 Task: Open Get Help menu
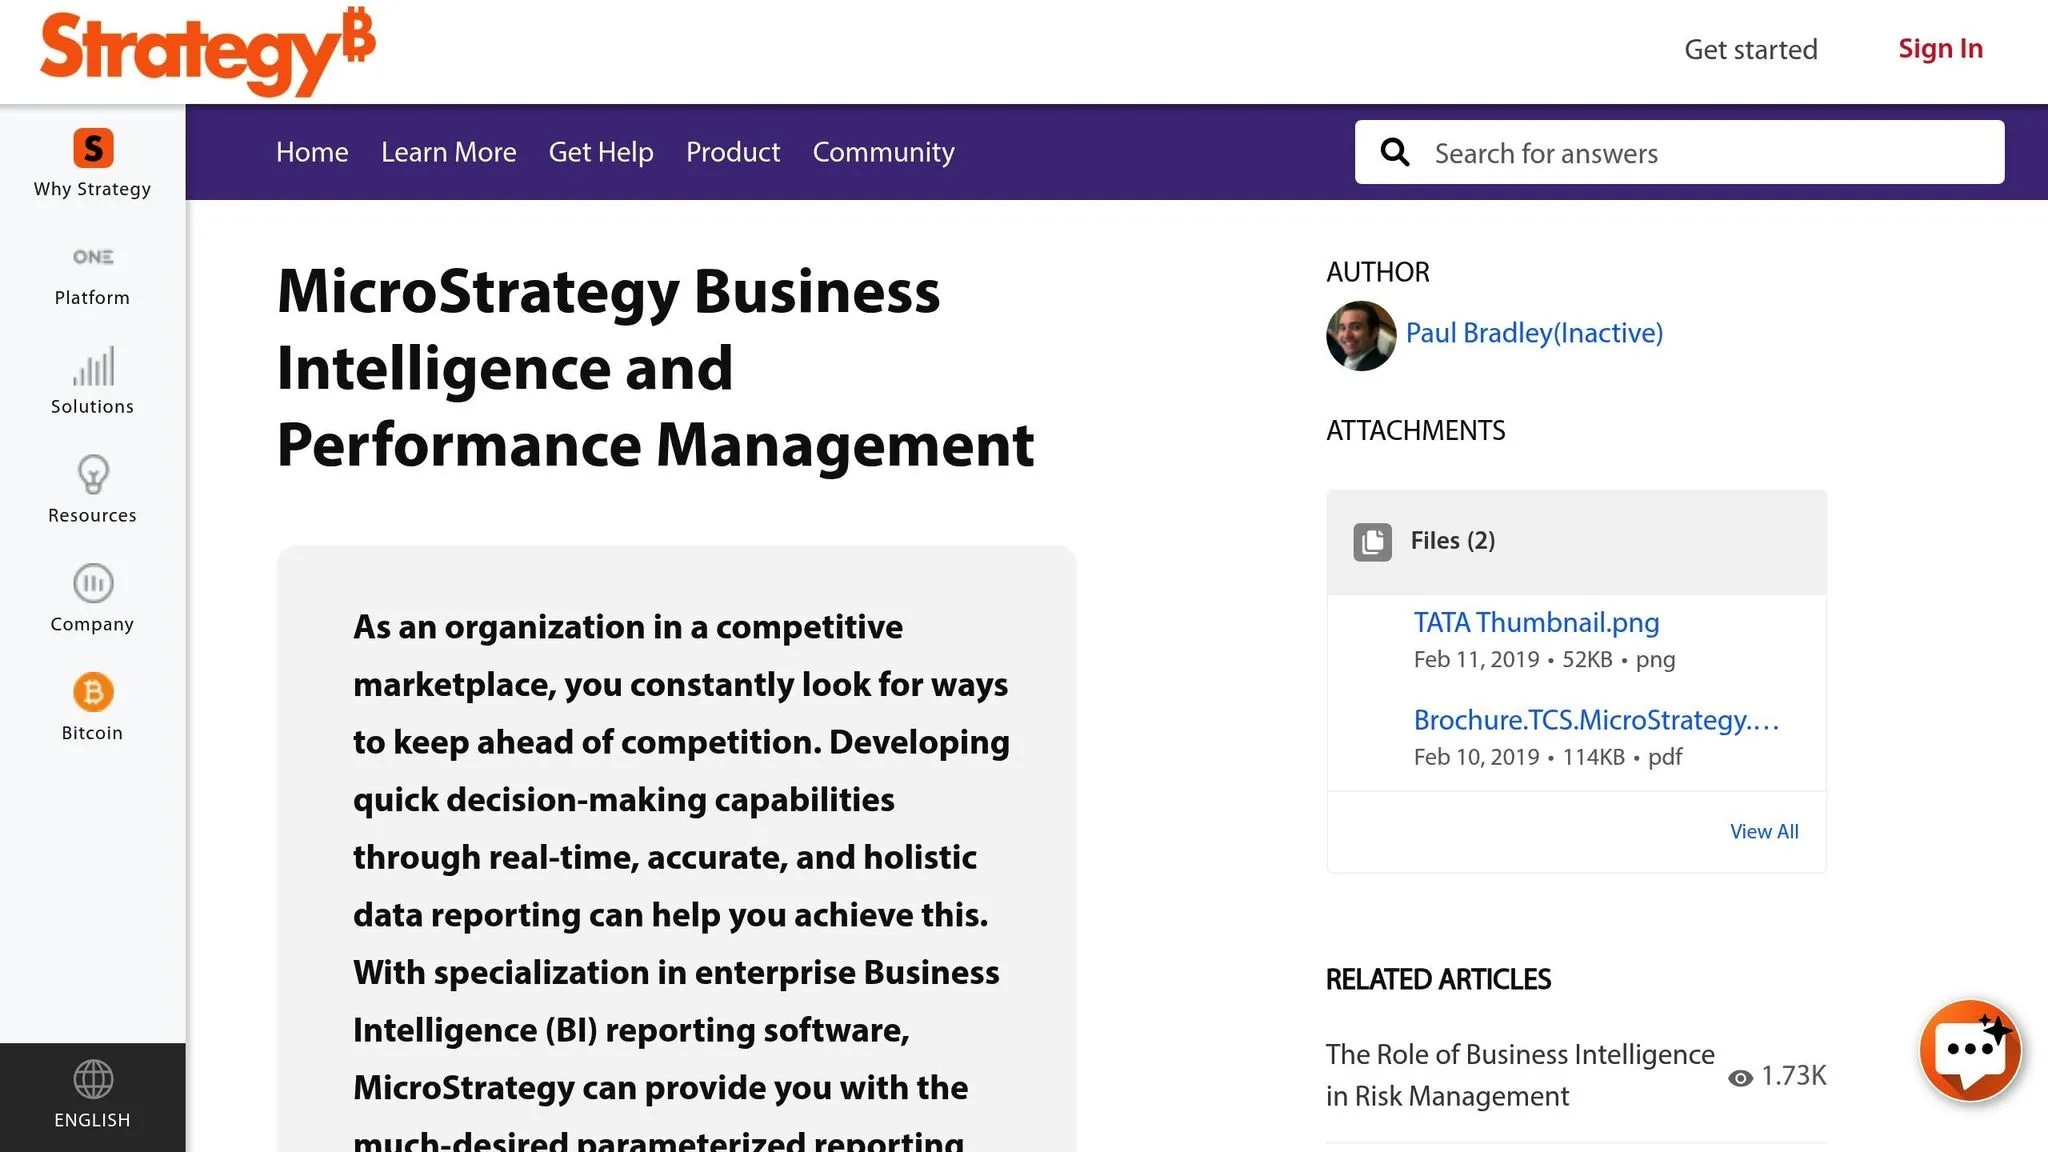[x=601, y=152]
